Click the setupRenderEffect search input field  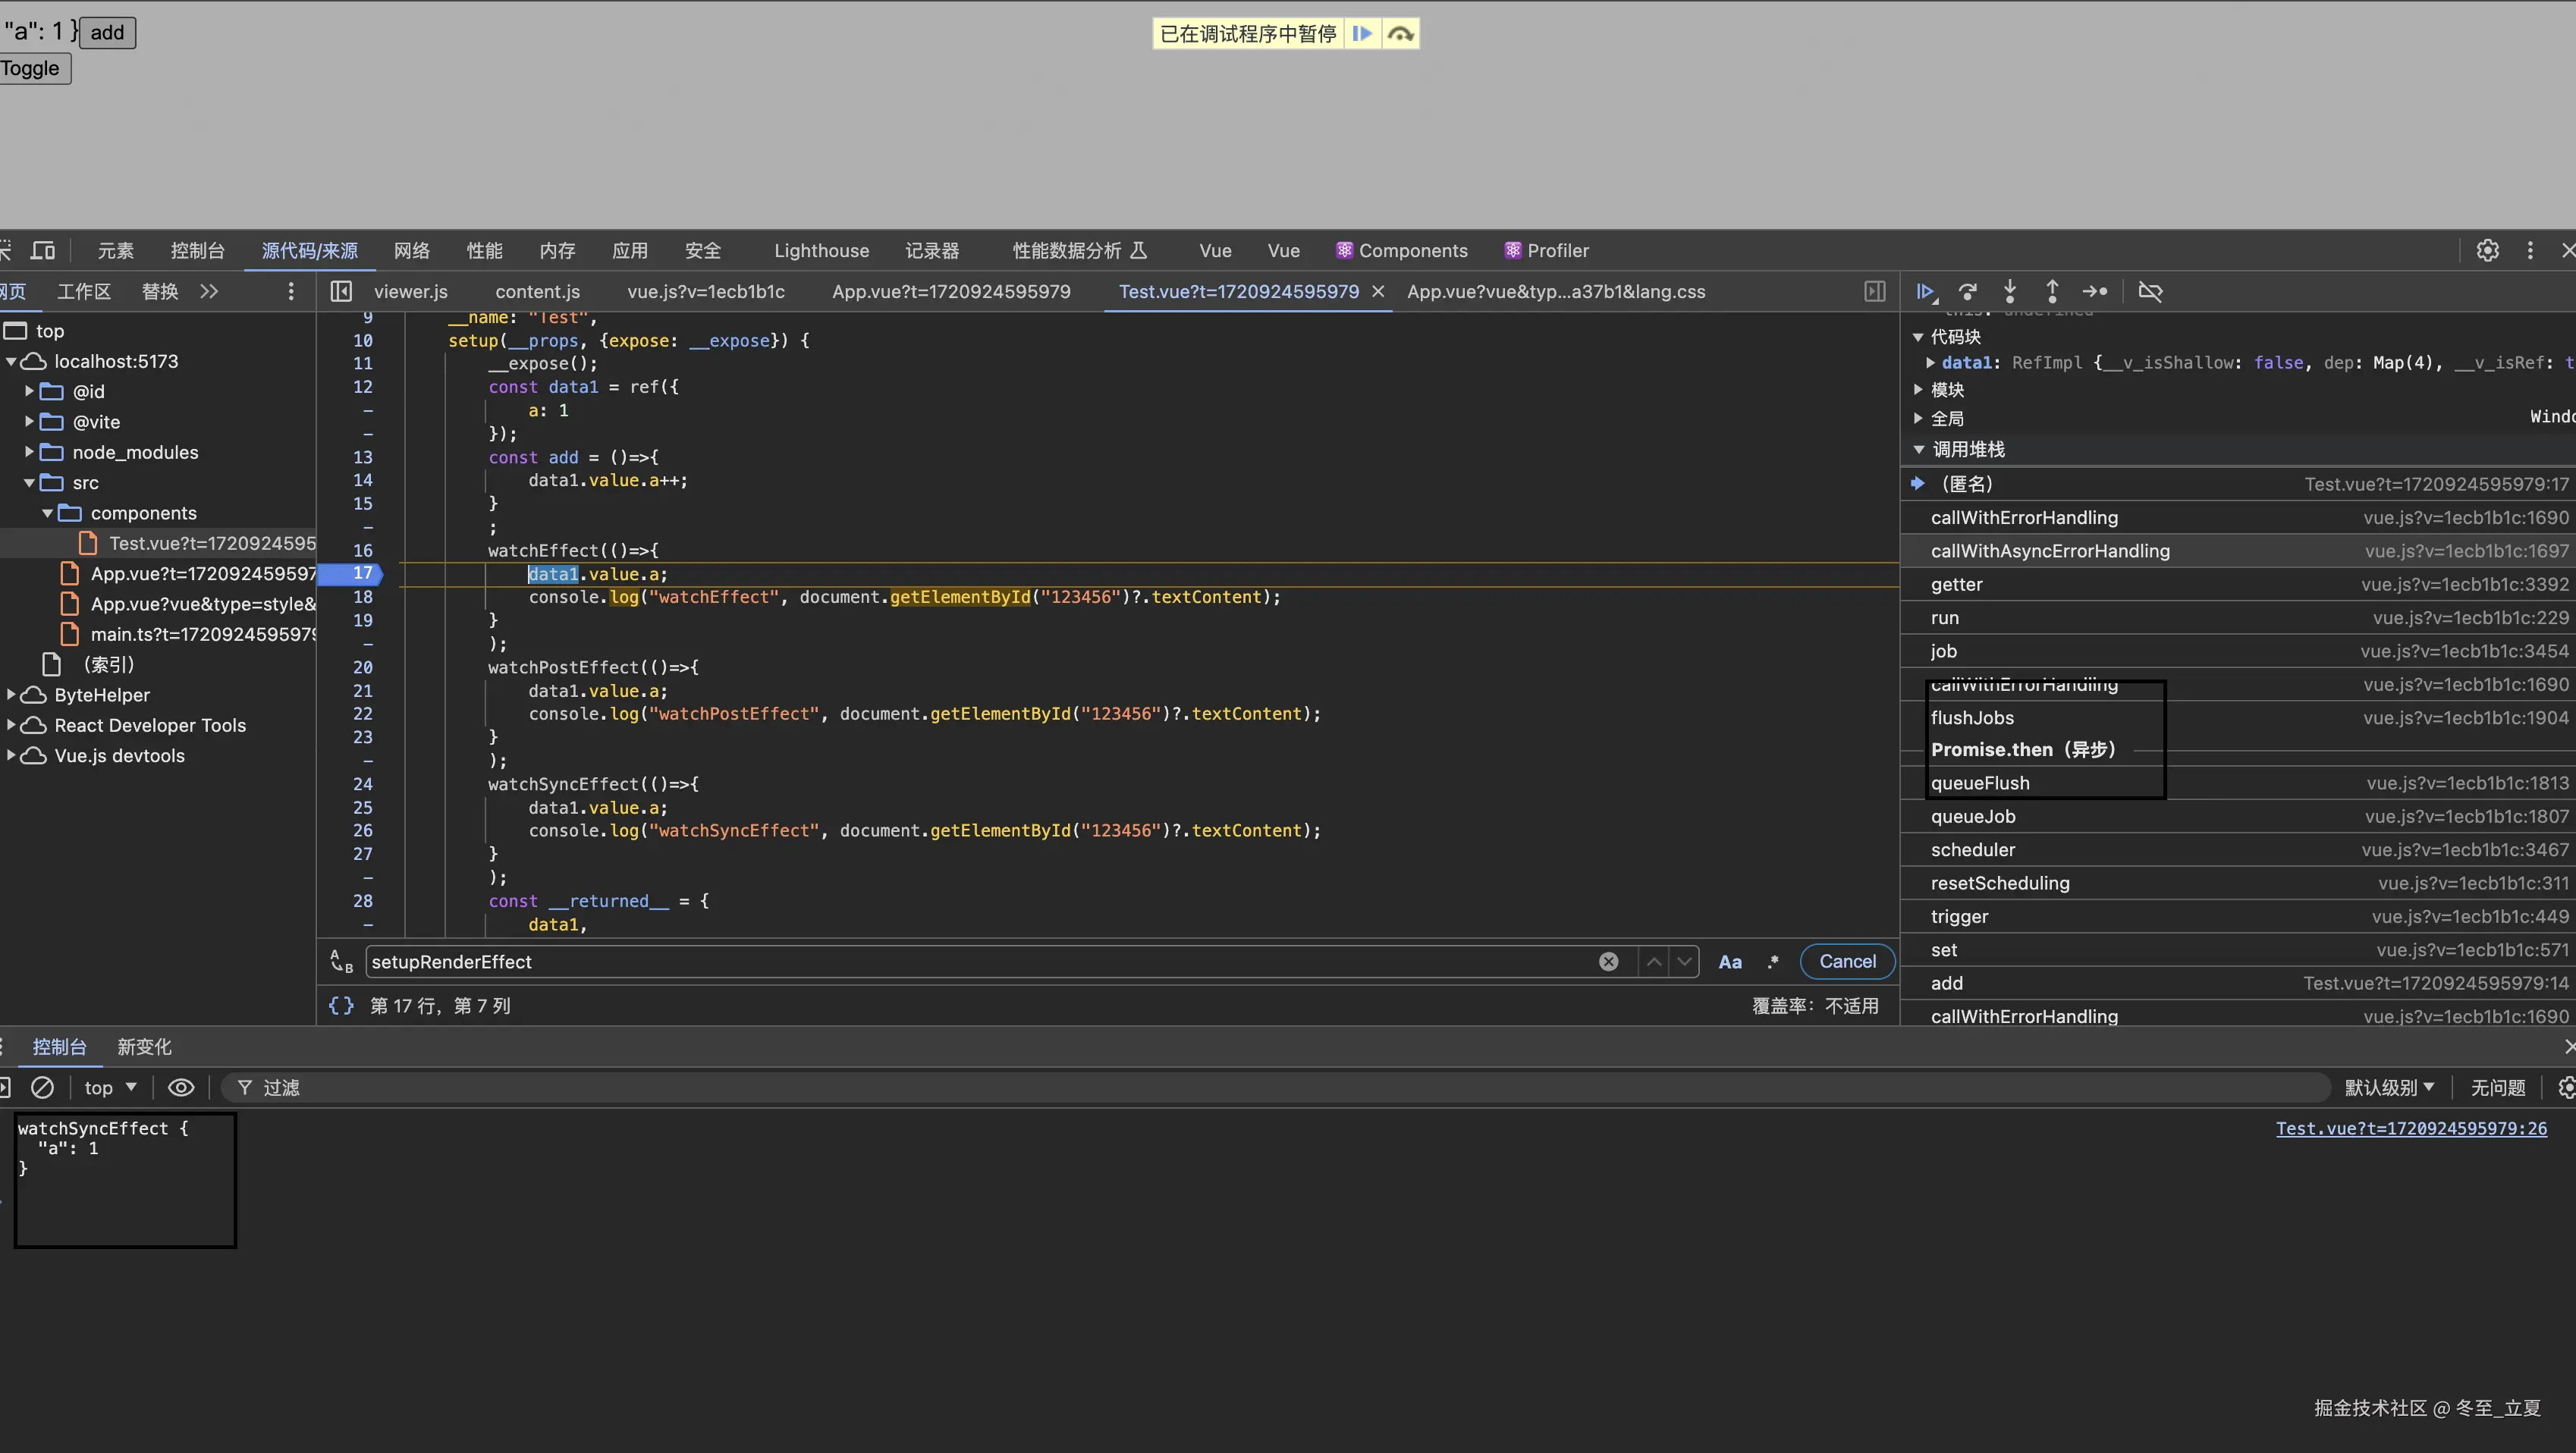click(980, 962)
